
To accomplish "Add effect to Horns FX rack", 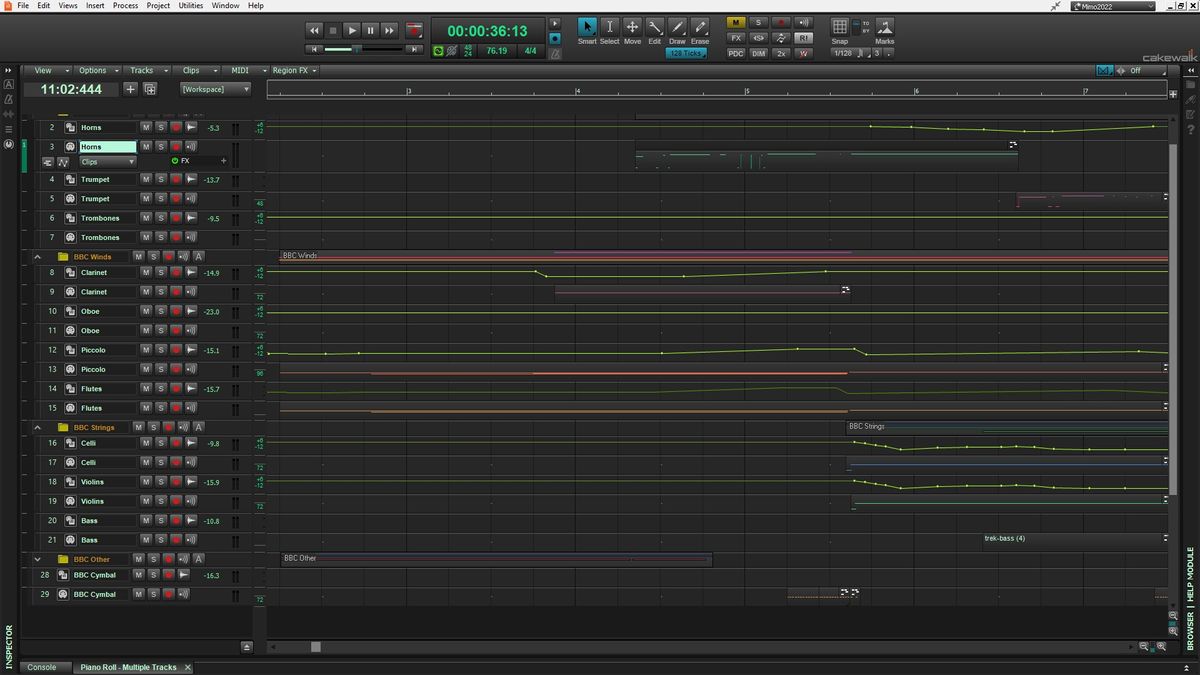I will tap(223, 161).
